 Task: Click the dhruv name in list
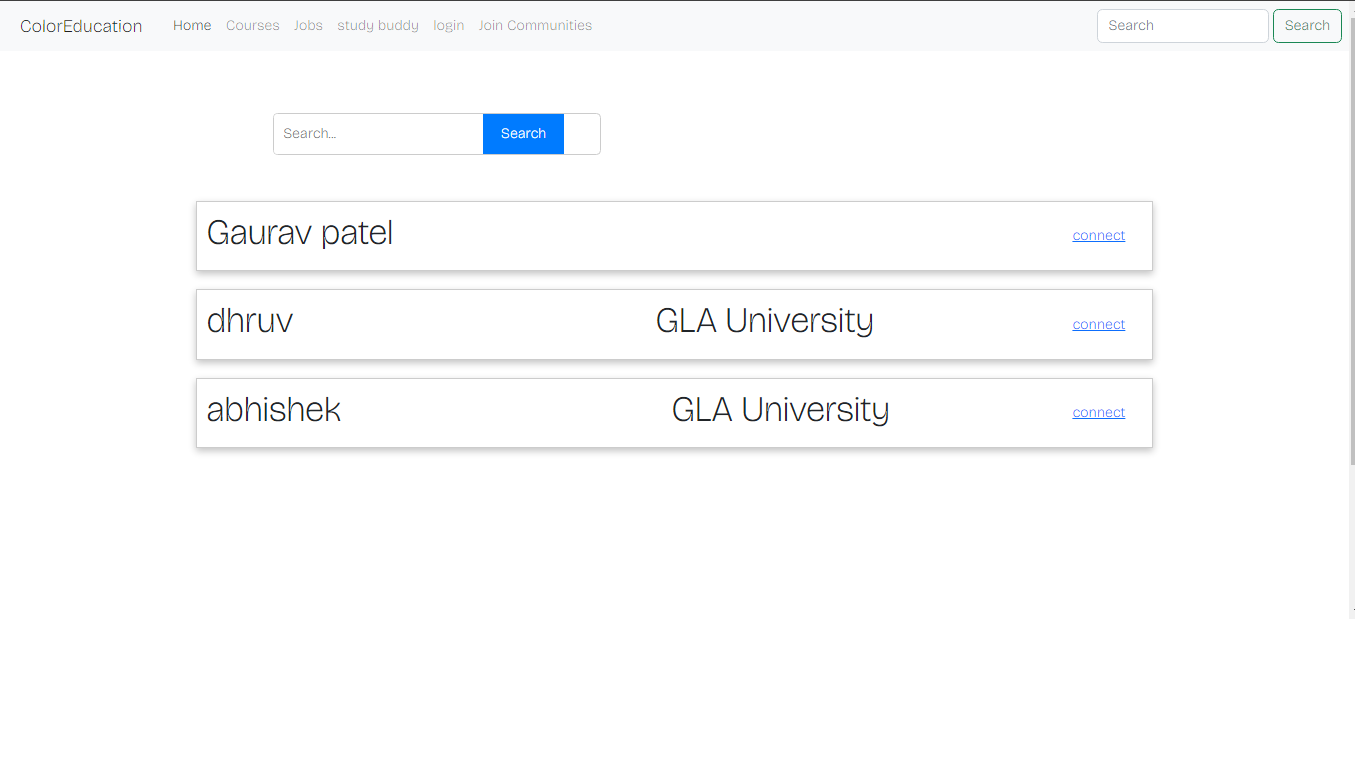pos(249,321)
